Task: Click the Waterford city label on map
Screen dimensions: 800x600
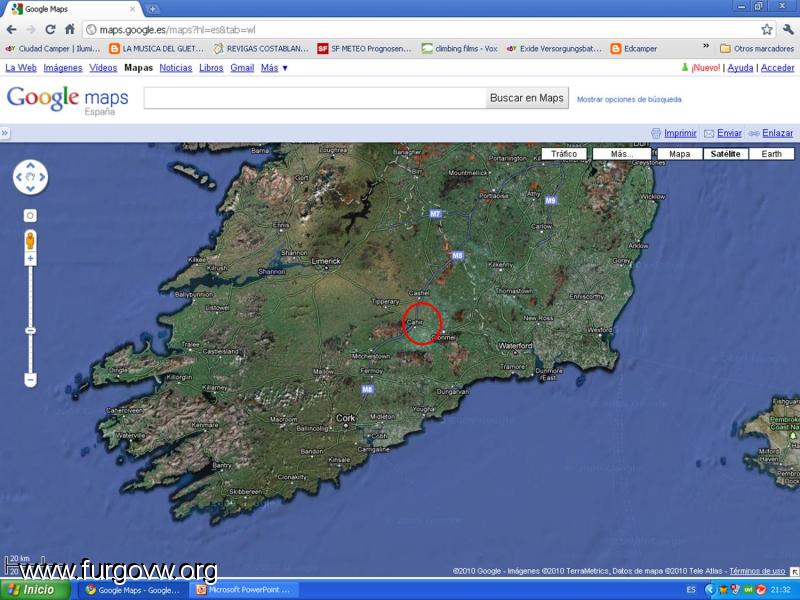Action: [515, 346]
